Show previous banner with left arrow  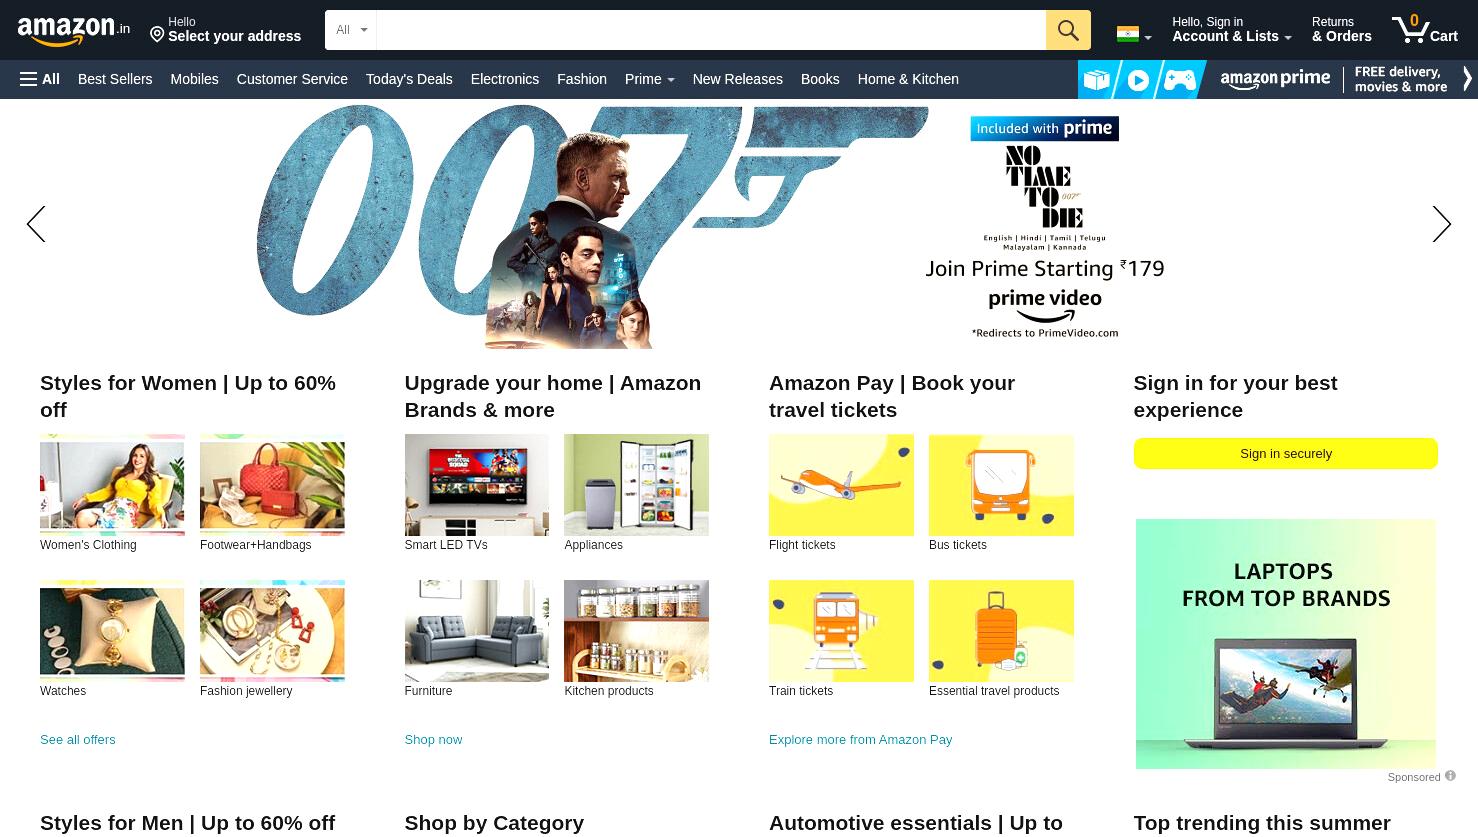(36, 224)
